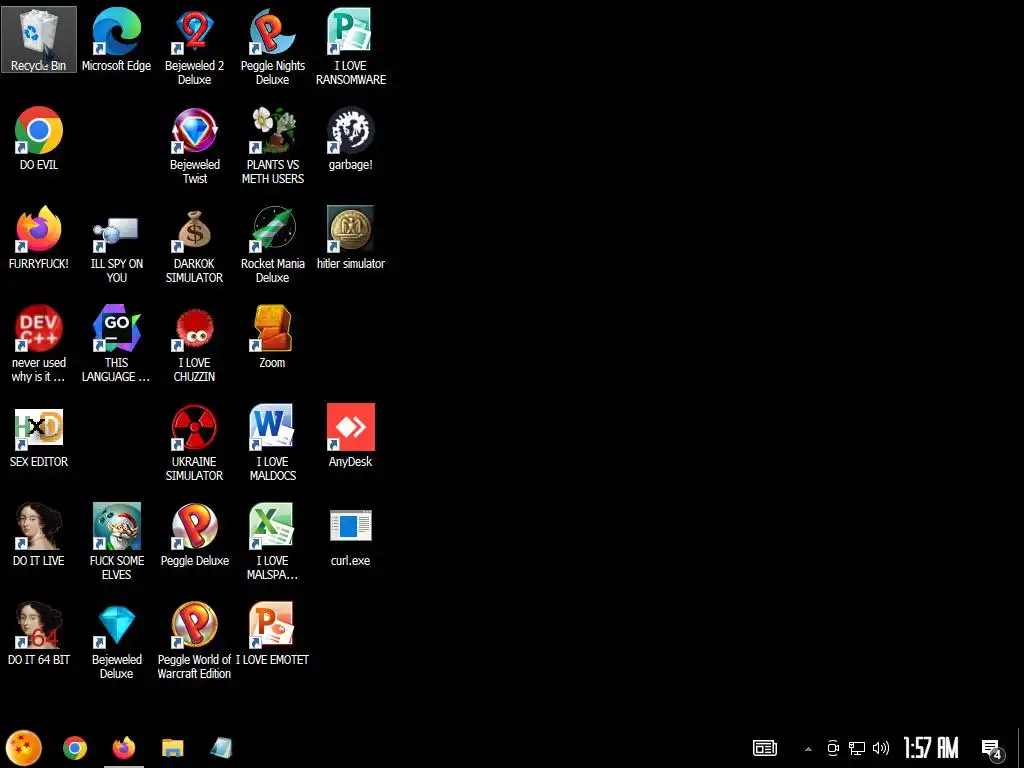Screen dimensions: 1024x768
Task: Select the Dev C++ shortcut labeled never used
Action: click(x=39, y=344)
